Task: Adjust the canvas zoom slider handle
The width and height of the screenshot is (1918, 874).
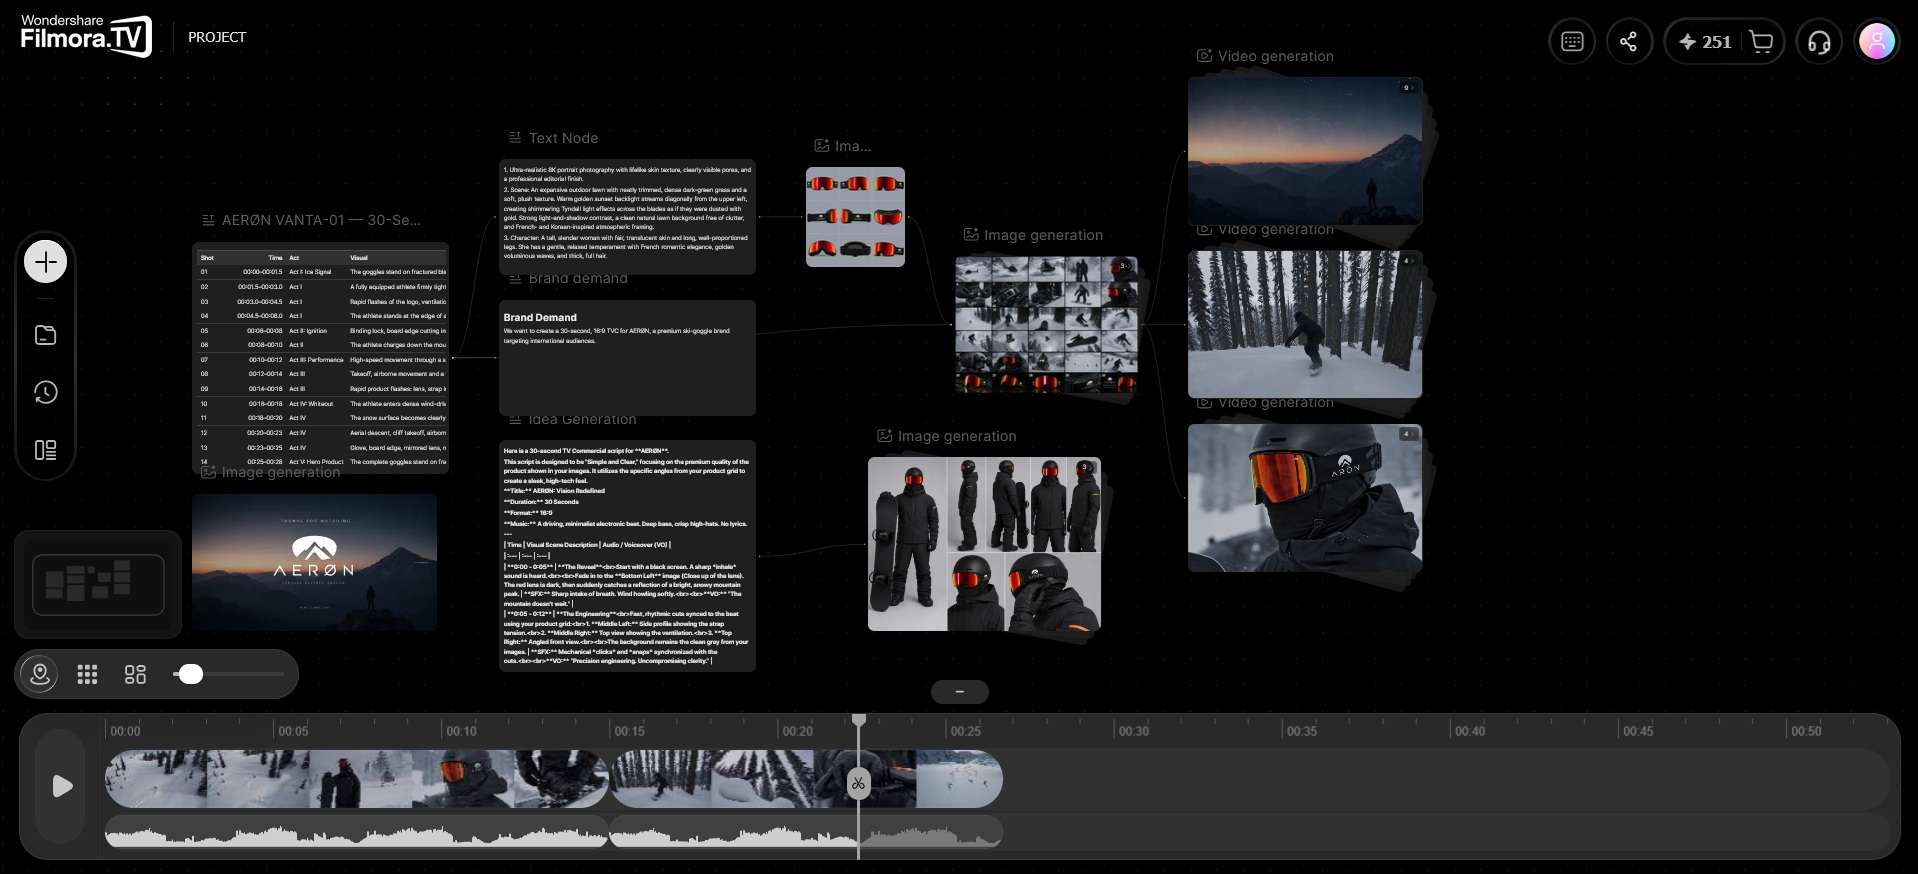Action: click(x=190, y=674)
